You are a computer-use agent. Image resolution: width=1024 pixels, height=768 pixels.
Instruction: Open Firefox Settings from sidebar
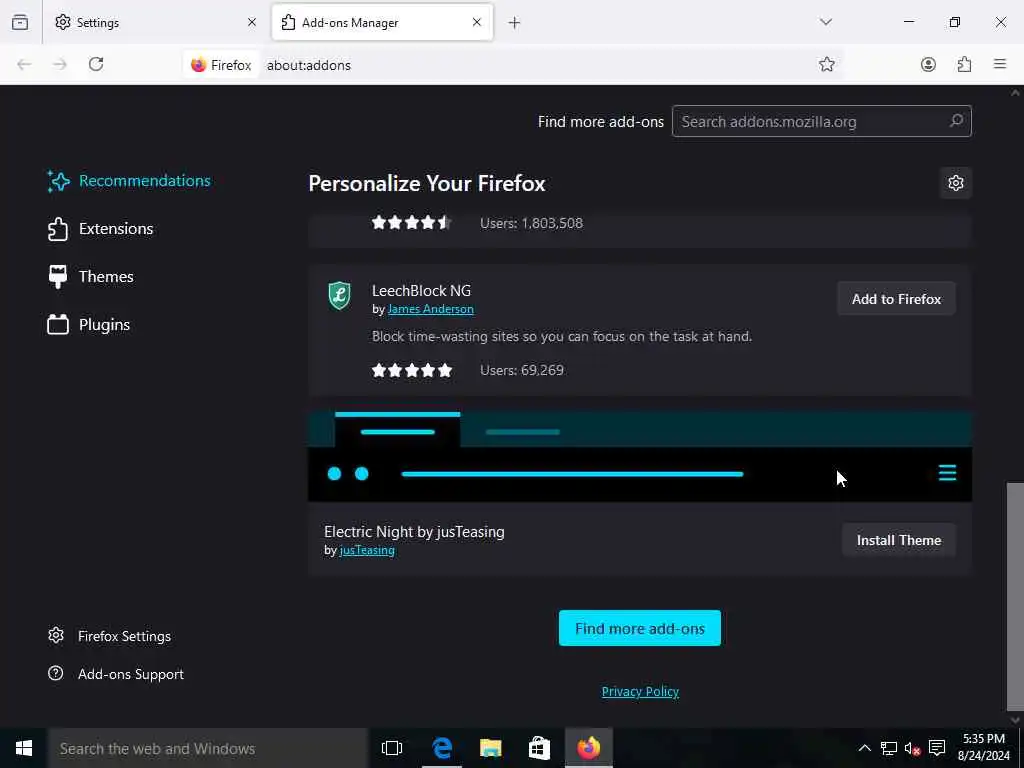pos(109,636)
